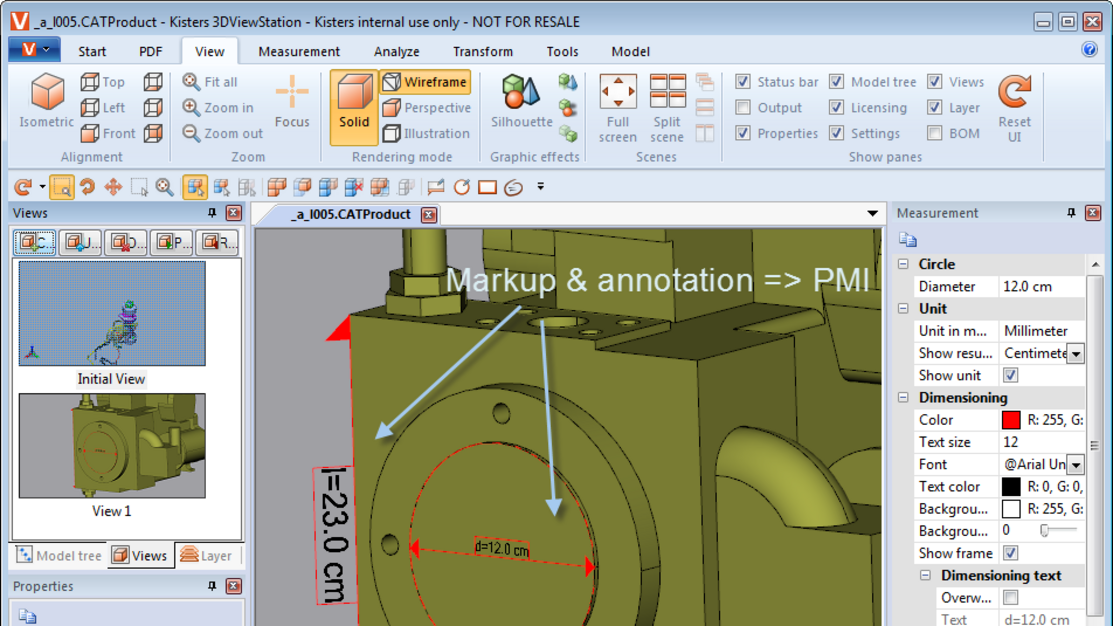Viewport: 1113px width, 626px height.
Task: Click the Text size value field
Action: pyautogui.click(x=1041, y=442)
